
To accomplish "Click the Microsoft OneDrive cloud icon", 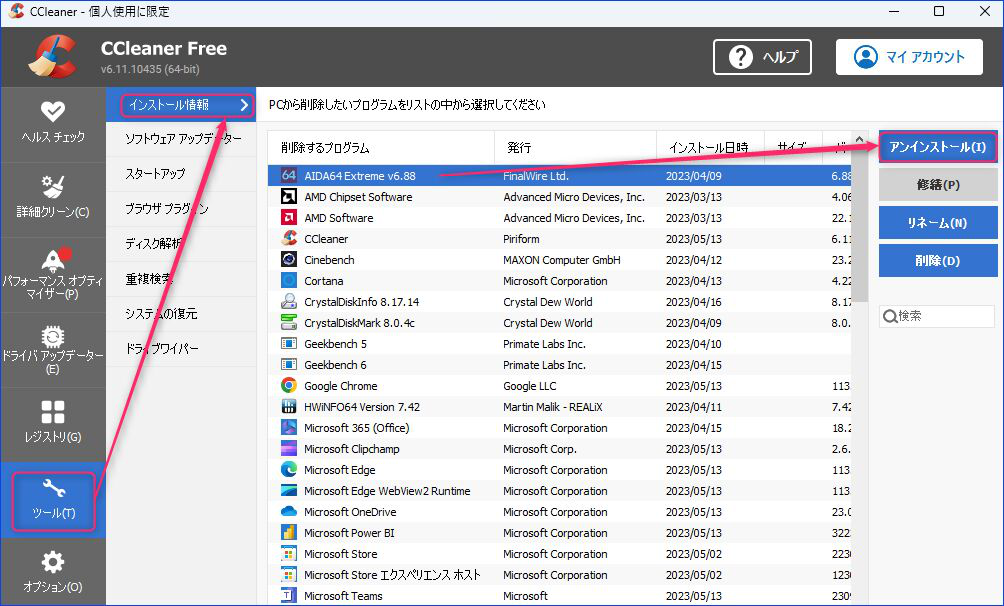I will point(289,512).
